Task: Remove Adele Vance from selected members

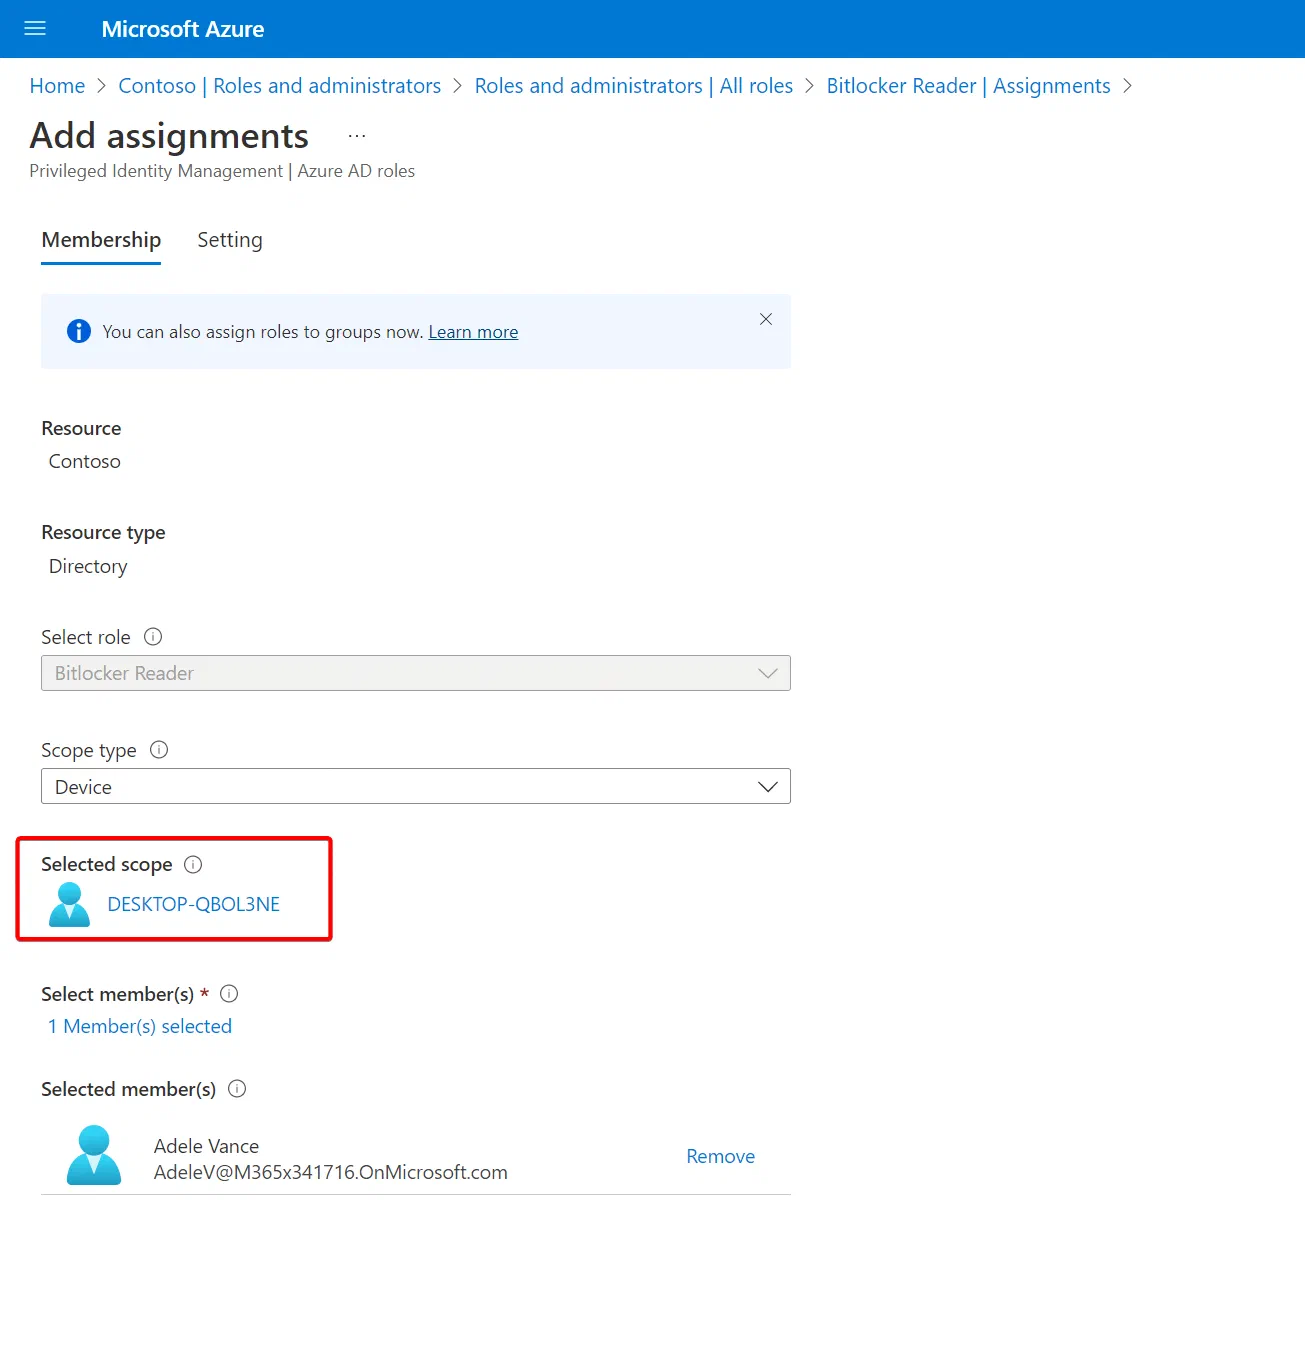Action: pos(720,1156)
